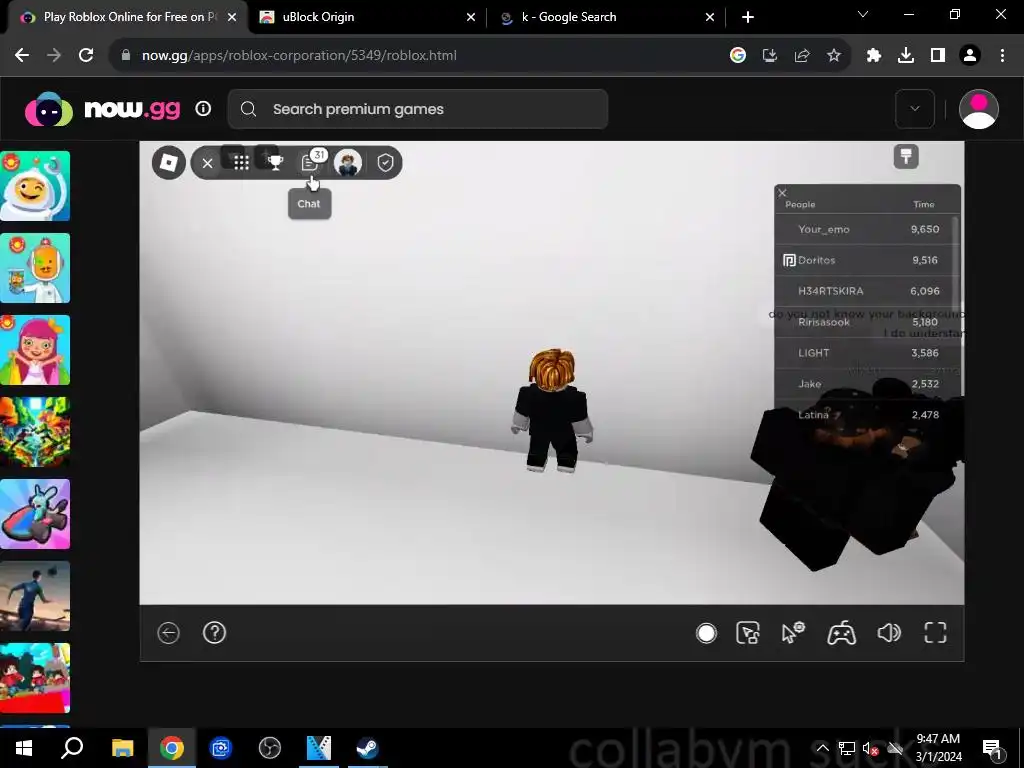Open Chrome downloads icon
The image size is (1024, 768).
point(906,56)
